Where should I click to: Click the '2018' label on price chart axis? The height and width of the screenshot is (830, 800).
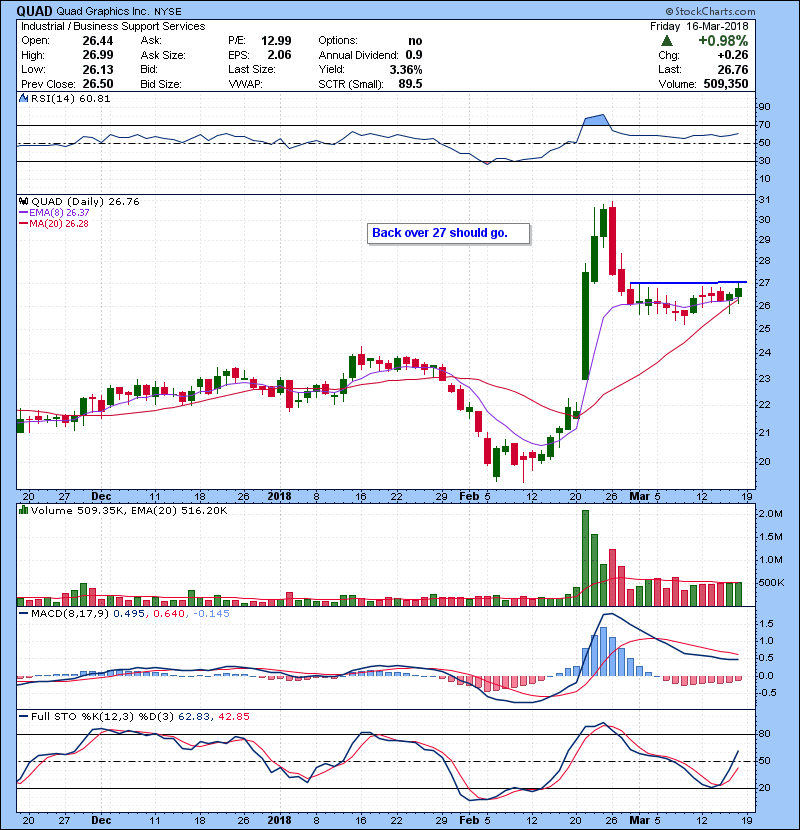[280, 497]
